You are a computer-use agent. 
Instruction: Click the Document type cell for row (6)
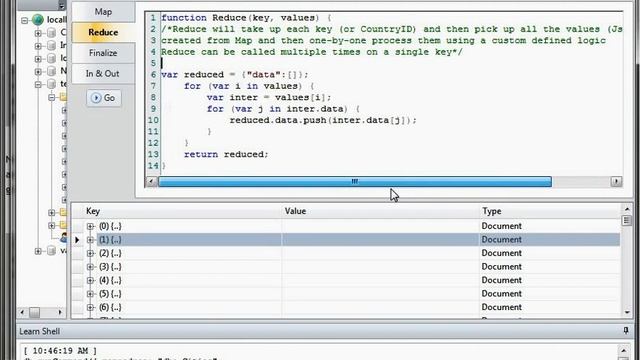tap(549, 307)
